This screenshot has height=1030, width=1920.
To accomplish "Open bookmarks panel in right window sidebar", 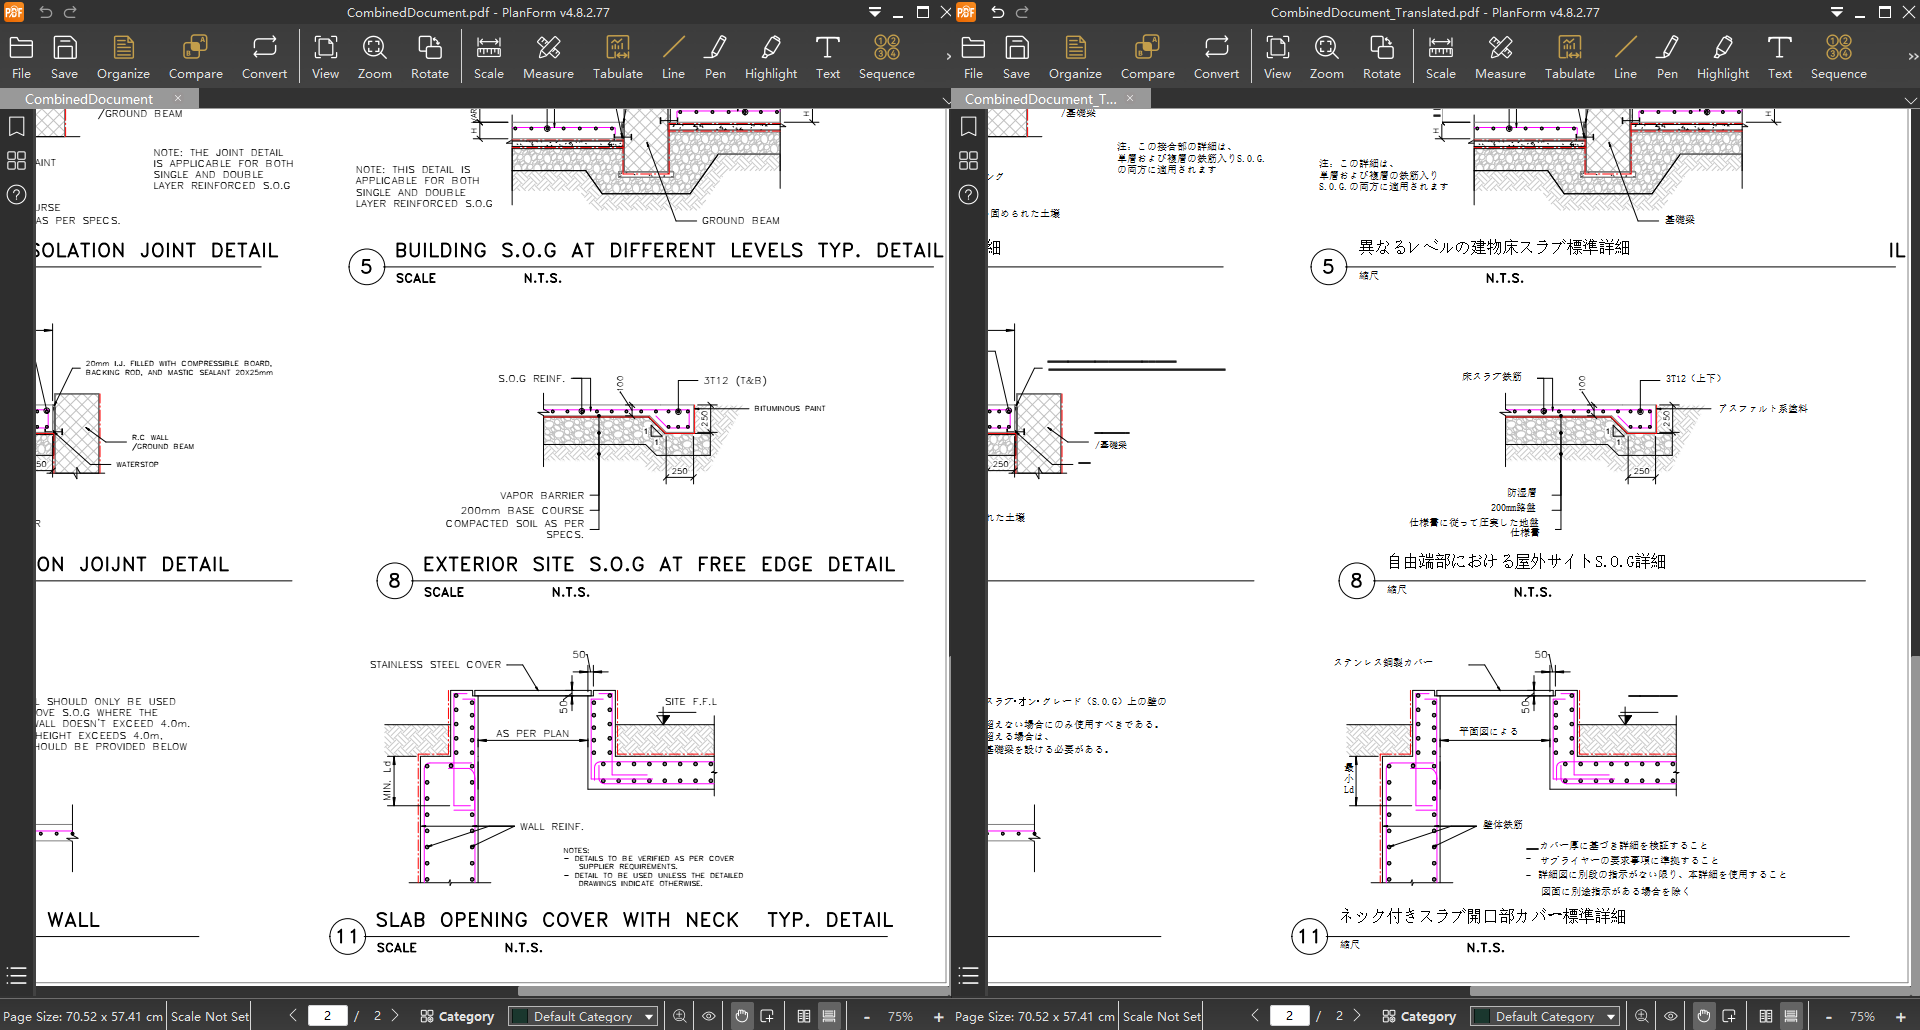I will (x=968, y=127).
